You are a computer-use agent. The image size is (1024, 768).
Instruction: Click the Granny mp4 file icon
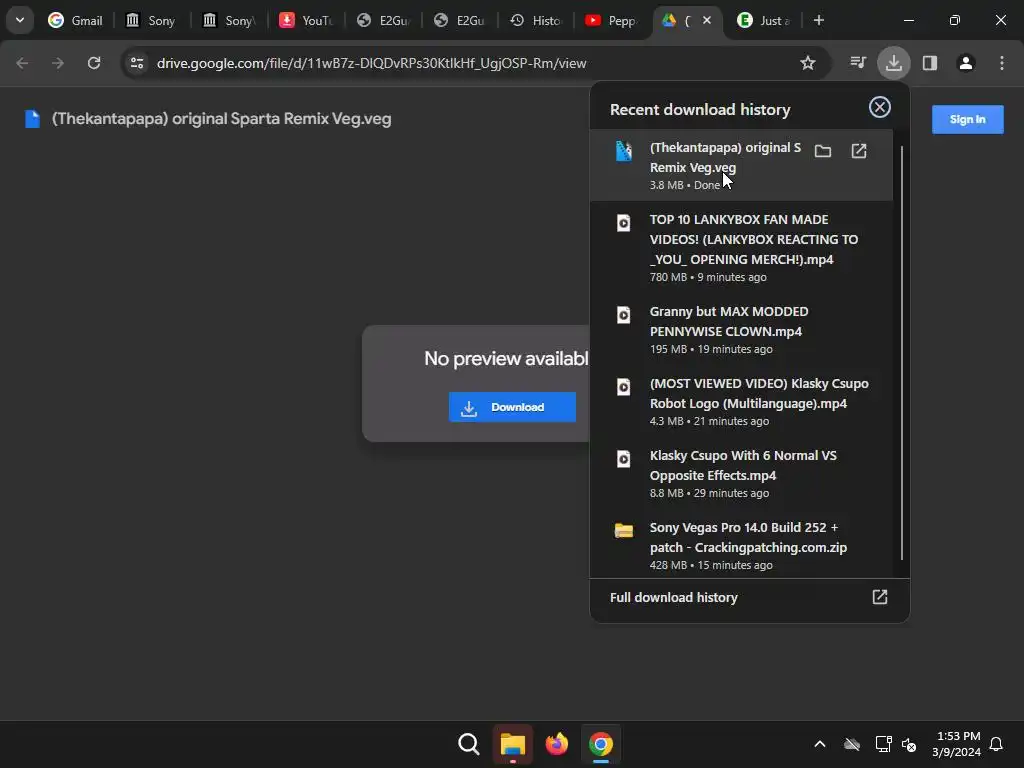(624, 315)
